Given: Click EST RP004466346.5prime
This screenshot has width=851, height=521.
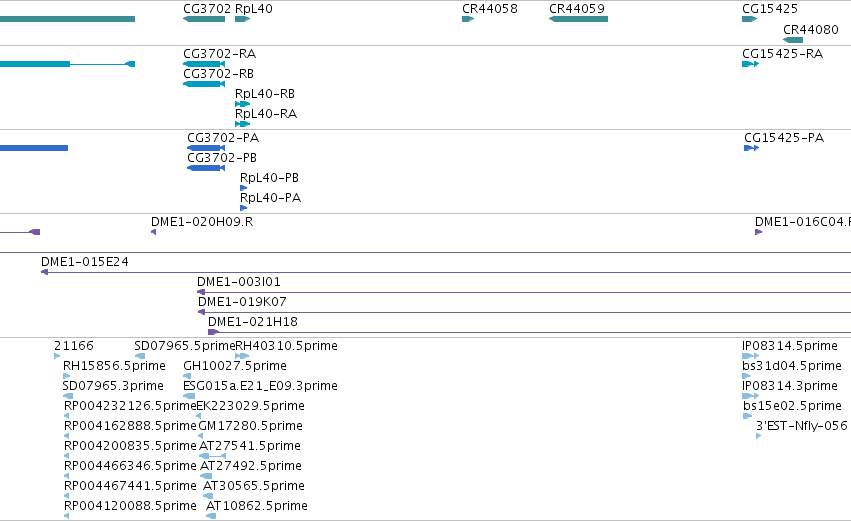Looking at the screenshot, I should (67, 476).
